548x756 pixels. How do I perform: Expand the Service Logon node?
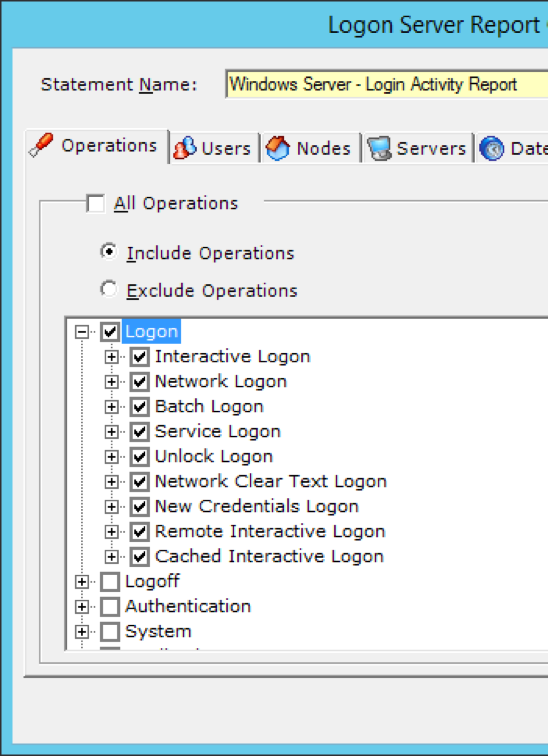pyautogui.click(x=111, y=432)
